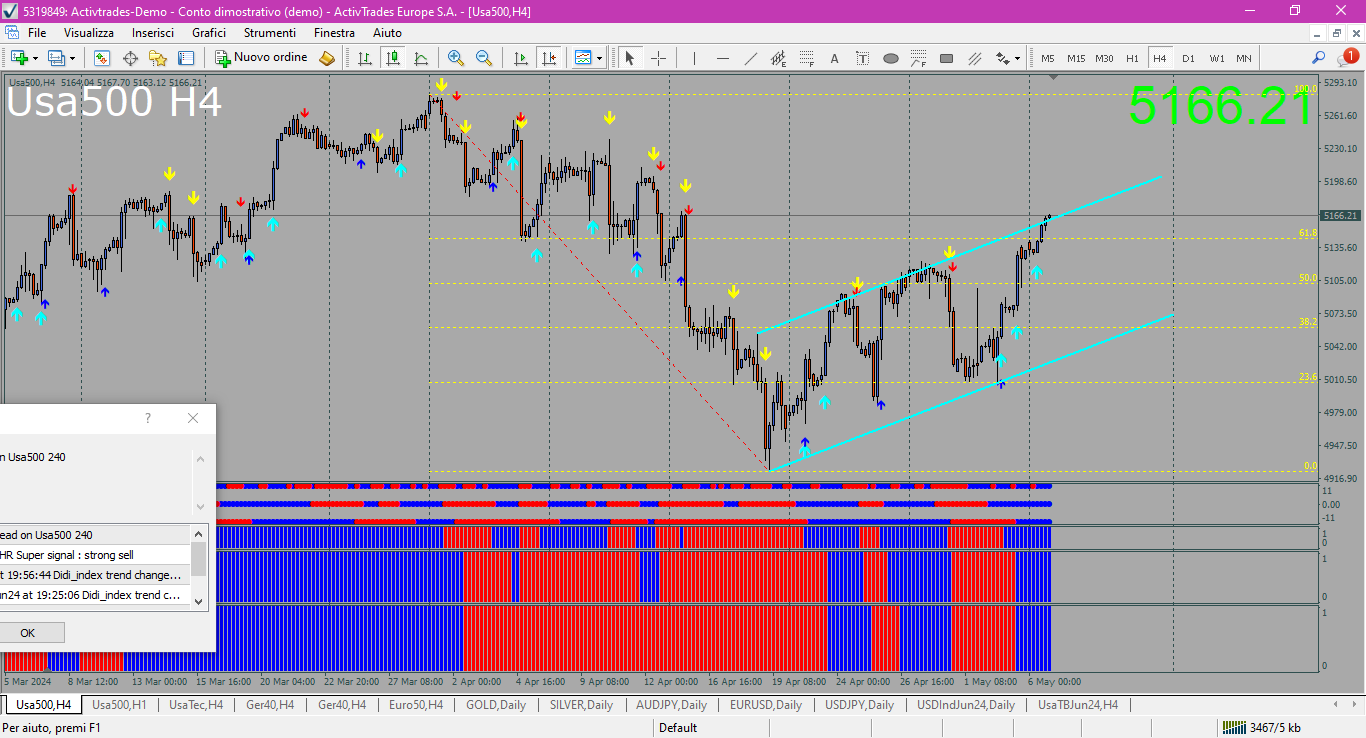The image size is (1366, 738).
Task: Open the search magnifier icon
Action: (1318, 58)
